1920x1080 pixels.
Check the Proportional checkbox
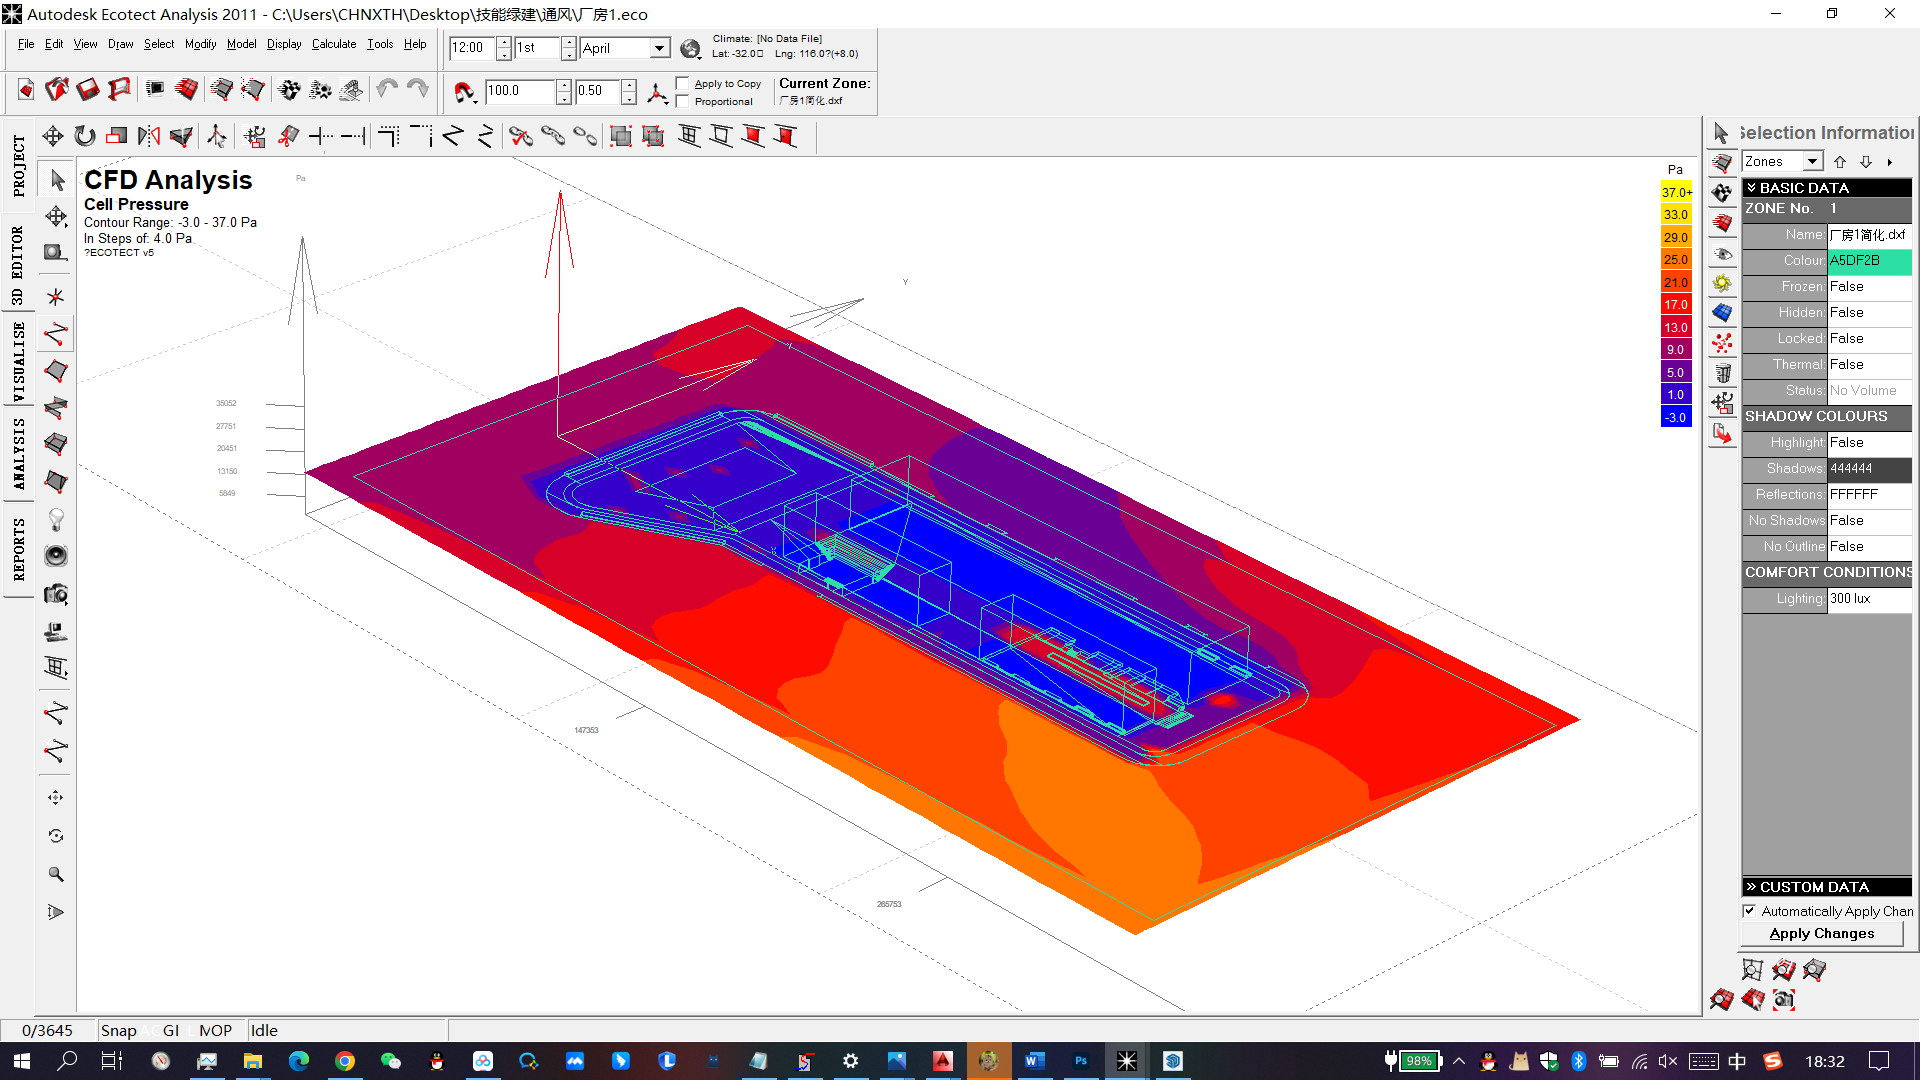pos(682,101)
